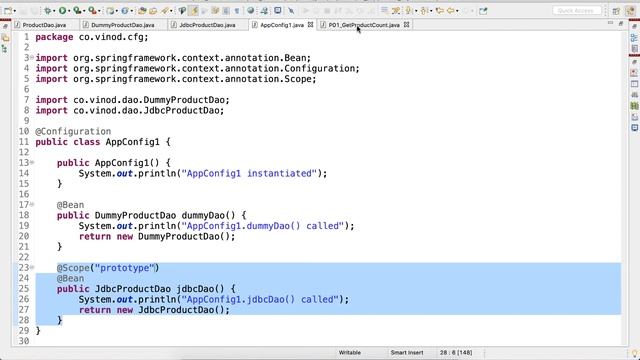The height and width of the screenshot is (360, 640).
Task: Collapse the AppConfig1 constructor at line 13
Action: (x=32, y=162)
